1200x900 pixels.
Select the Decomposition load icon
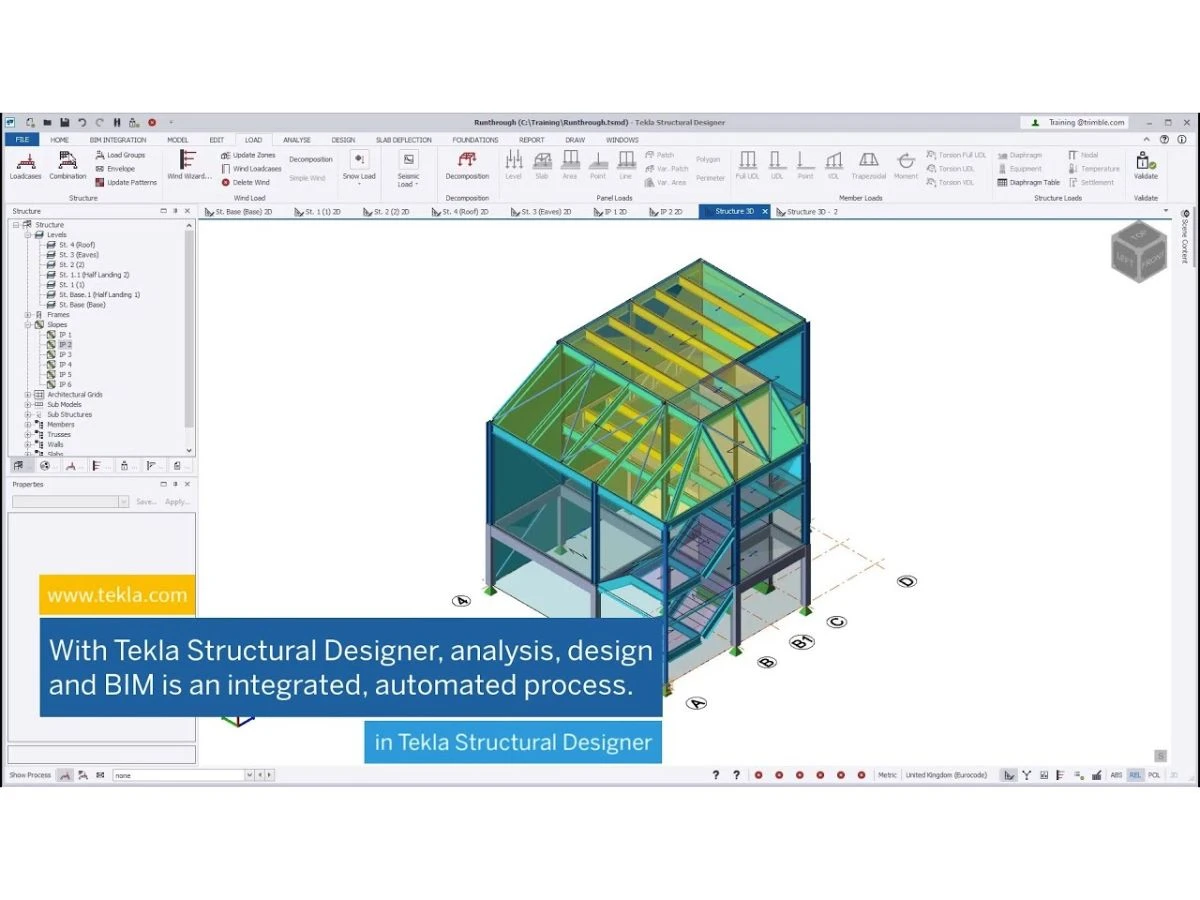(467, 164)
